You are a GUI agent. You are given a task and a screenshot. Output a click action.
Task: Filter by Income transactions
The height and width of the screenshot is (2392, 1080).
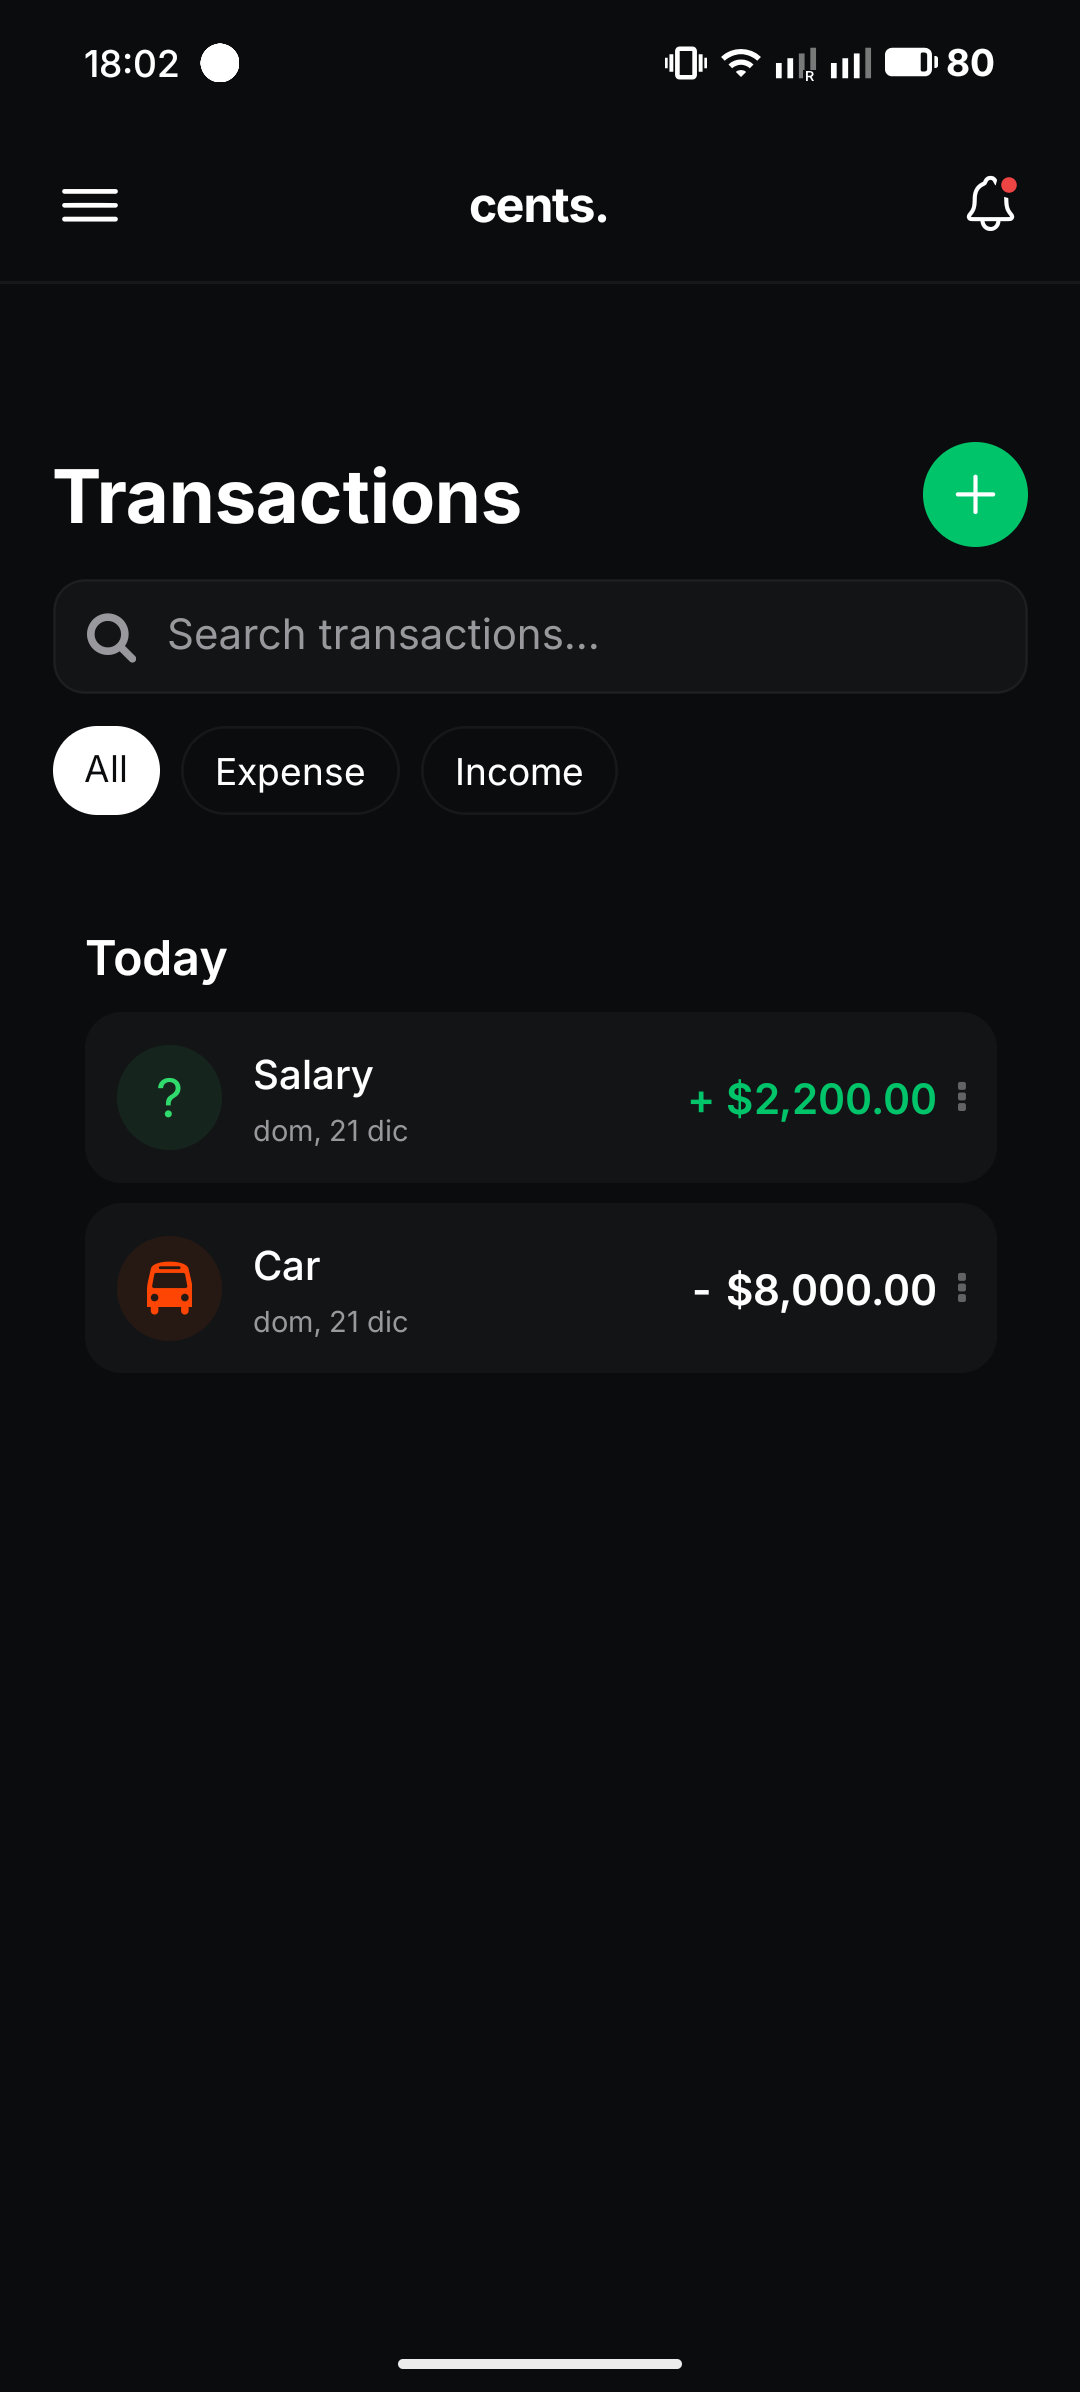[519, 771]
